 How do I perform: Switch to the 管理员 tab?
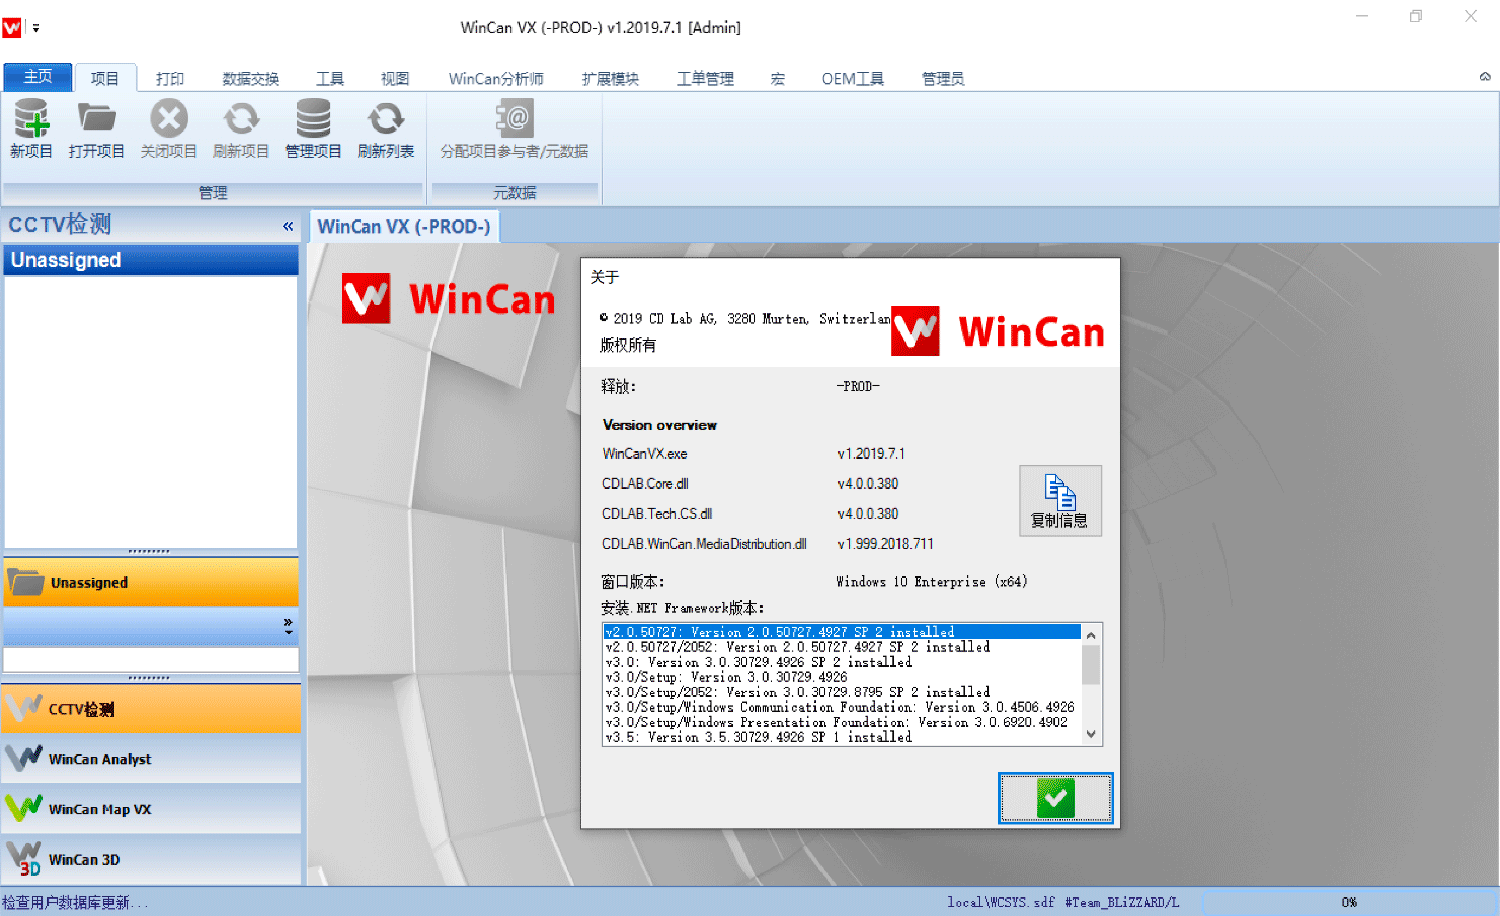coord(943,79)
